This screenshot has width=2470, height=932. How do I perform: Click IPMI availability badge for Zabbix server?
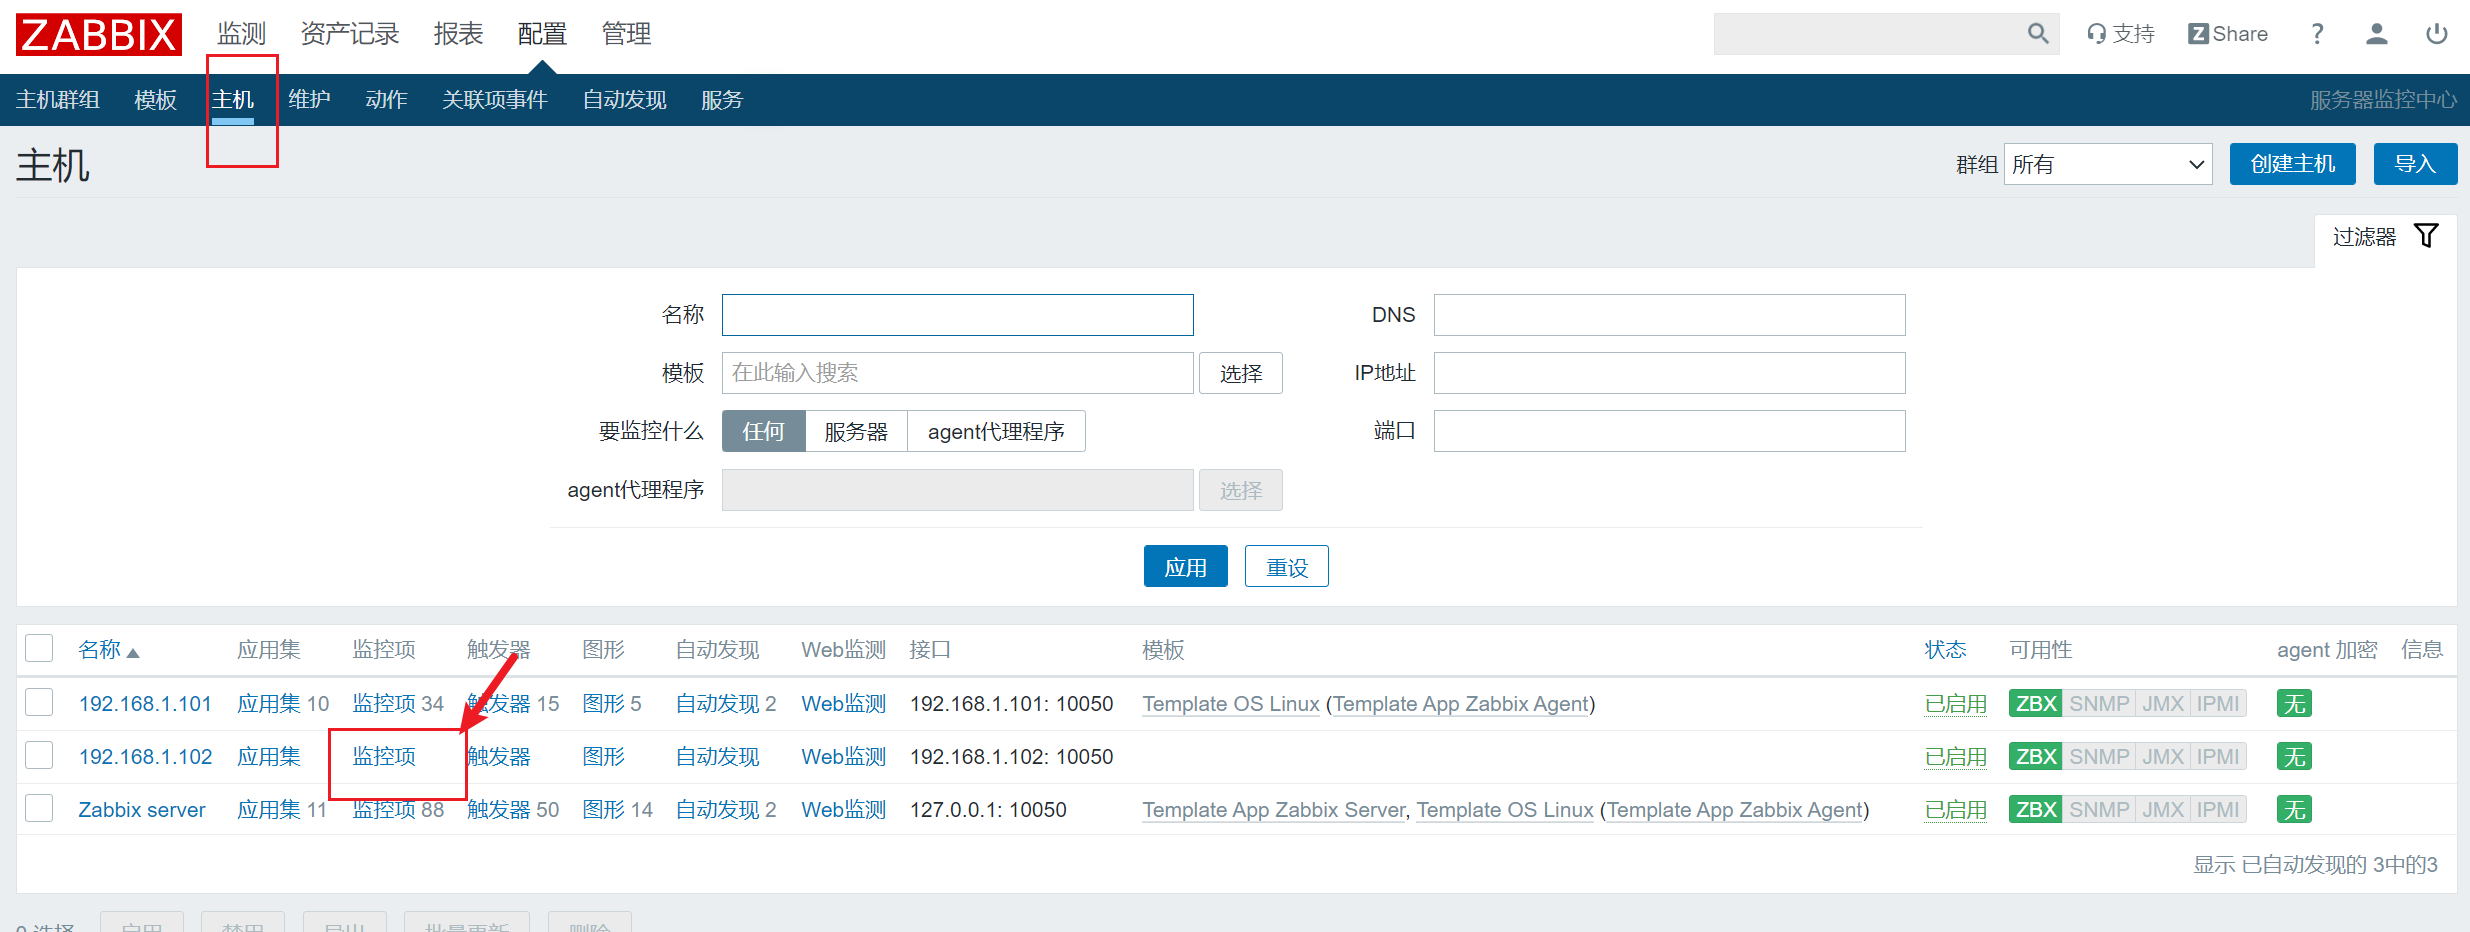2218,810
